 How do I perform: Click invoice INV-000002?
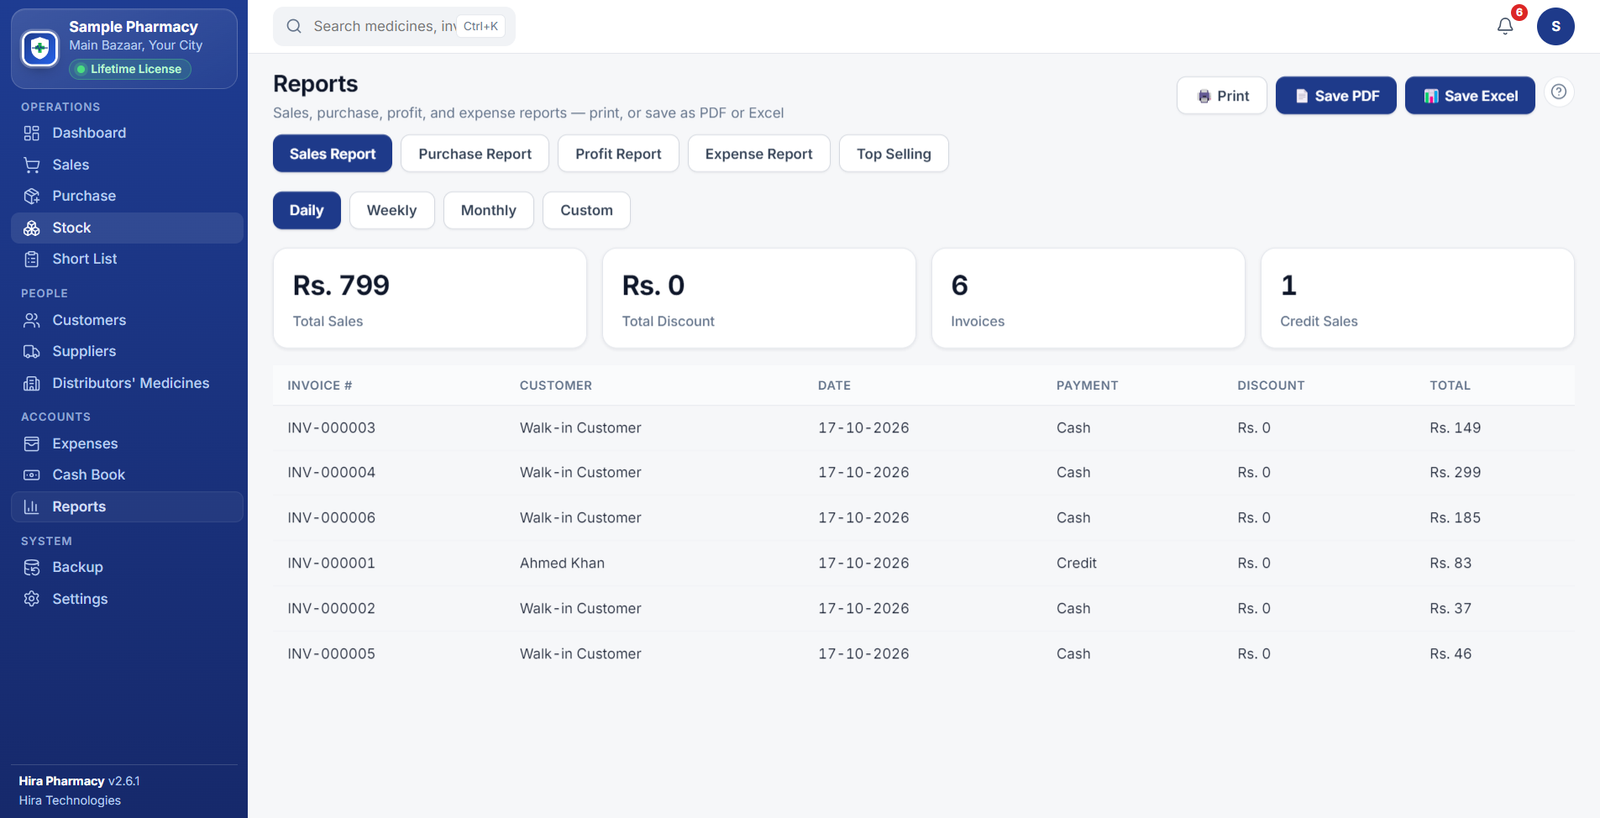coord(331,608)
